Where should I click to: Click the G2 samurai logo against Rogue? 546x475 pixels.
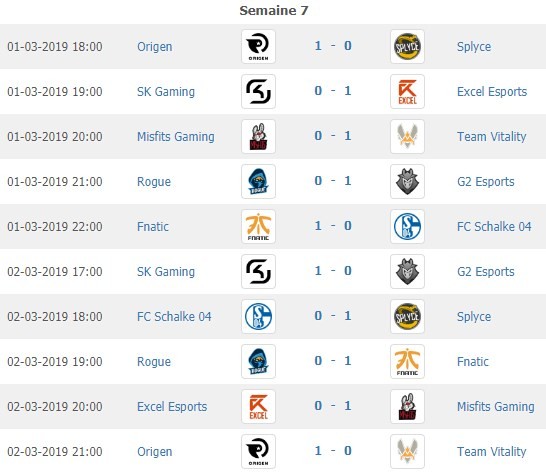pos(407,181)
